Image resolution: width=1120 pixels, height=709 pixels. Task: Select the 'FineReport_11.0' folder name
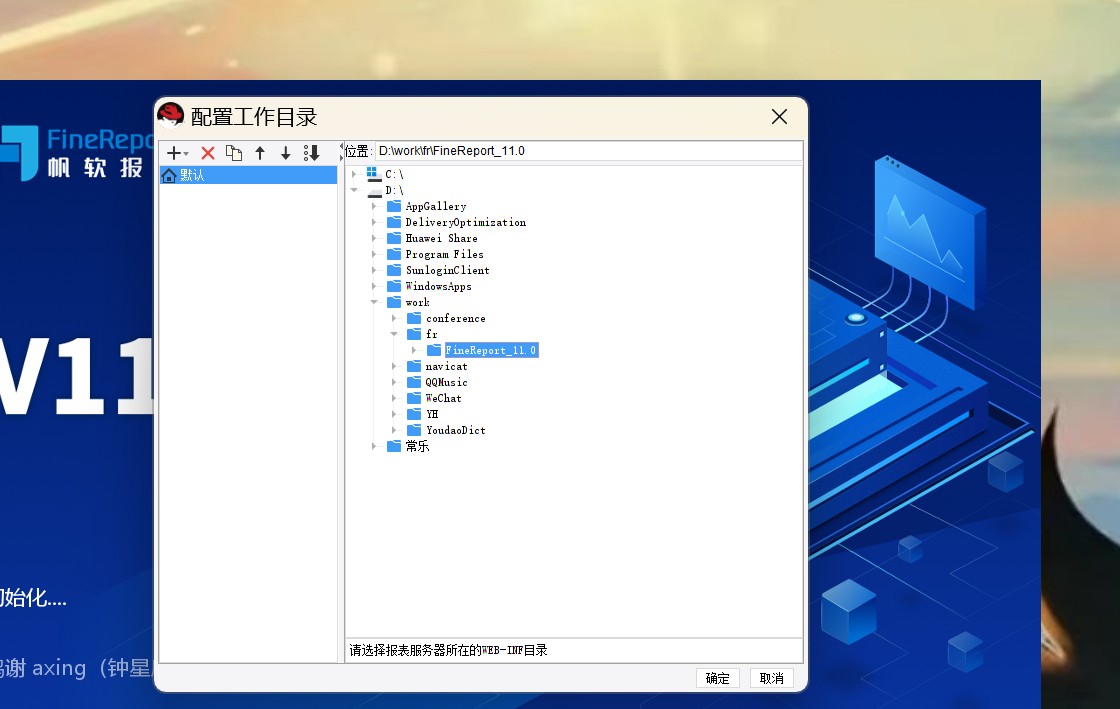(x=491, y=351)
